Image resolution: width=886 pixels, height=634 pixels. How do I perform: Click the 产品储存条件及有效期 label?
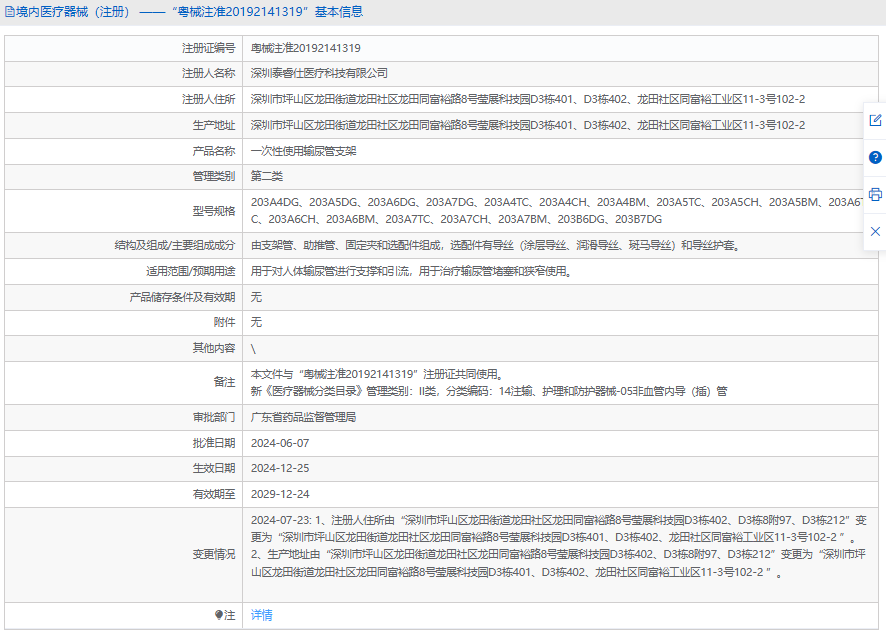tap(182, 297)
